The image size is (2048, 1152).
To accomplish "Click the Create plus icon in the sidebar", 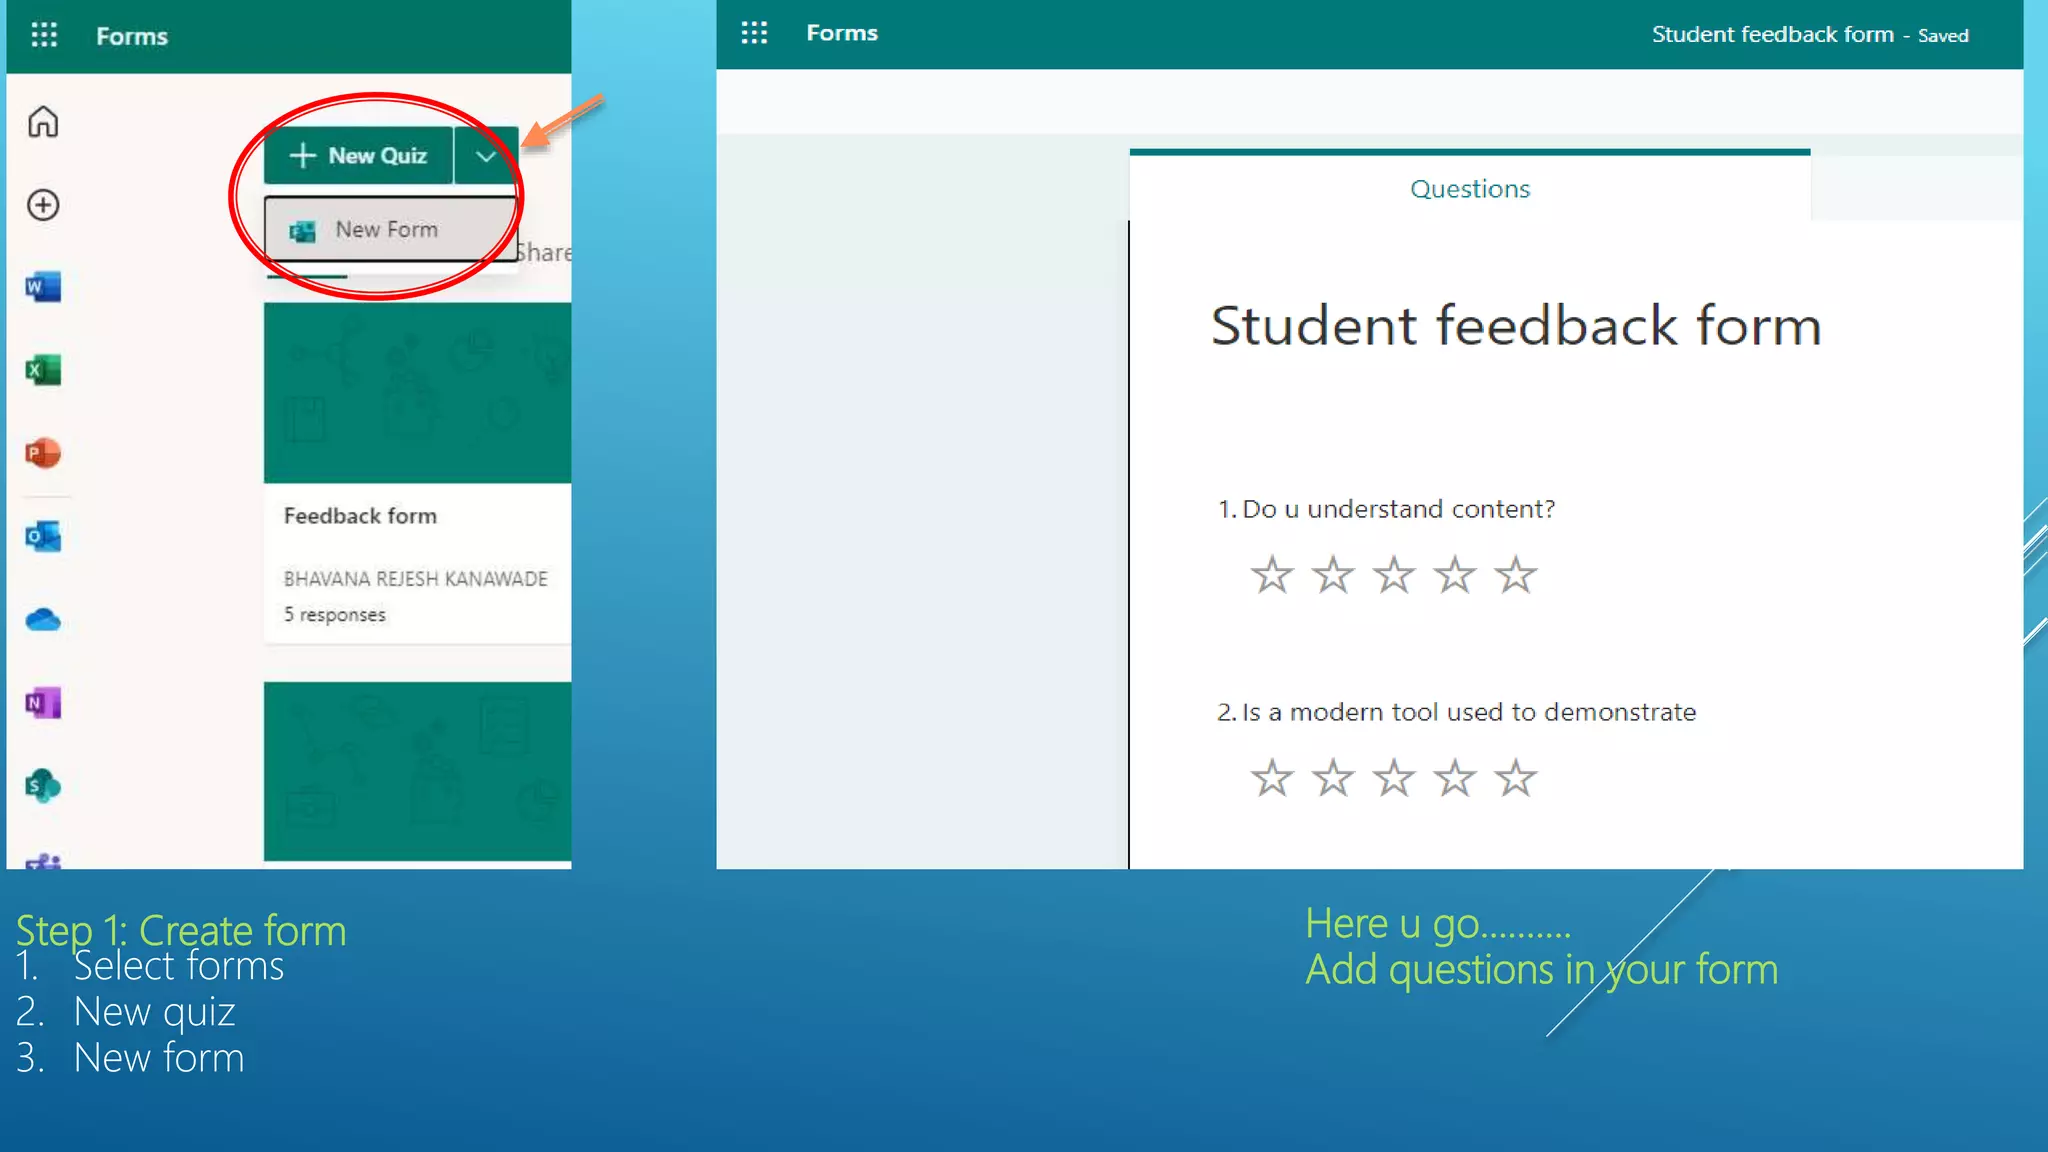I will point(43,205).
